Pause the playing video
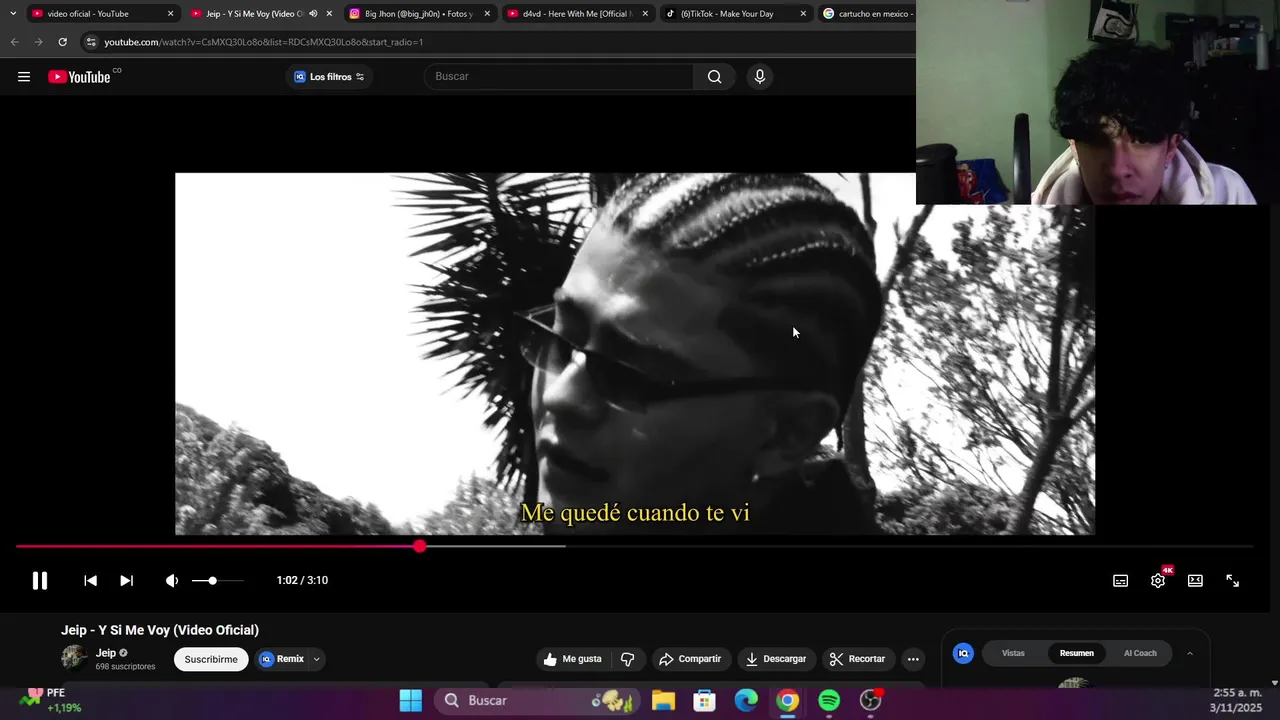 (x=39, y=580)
